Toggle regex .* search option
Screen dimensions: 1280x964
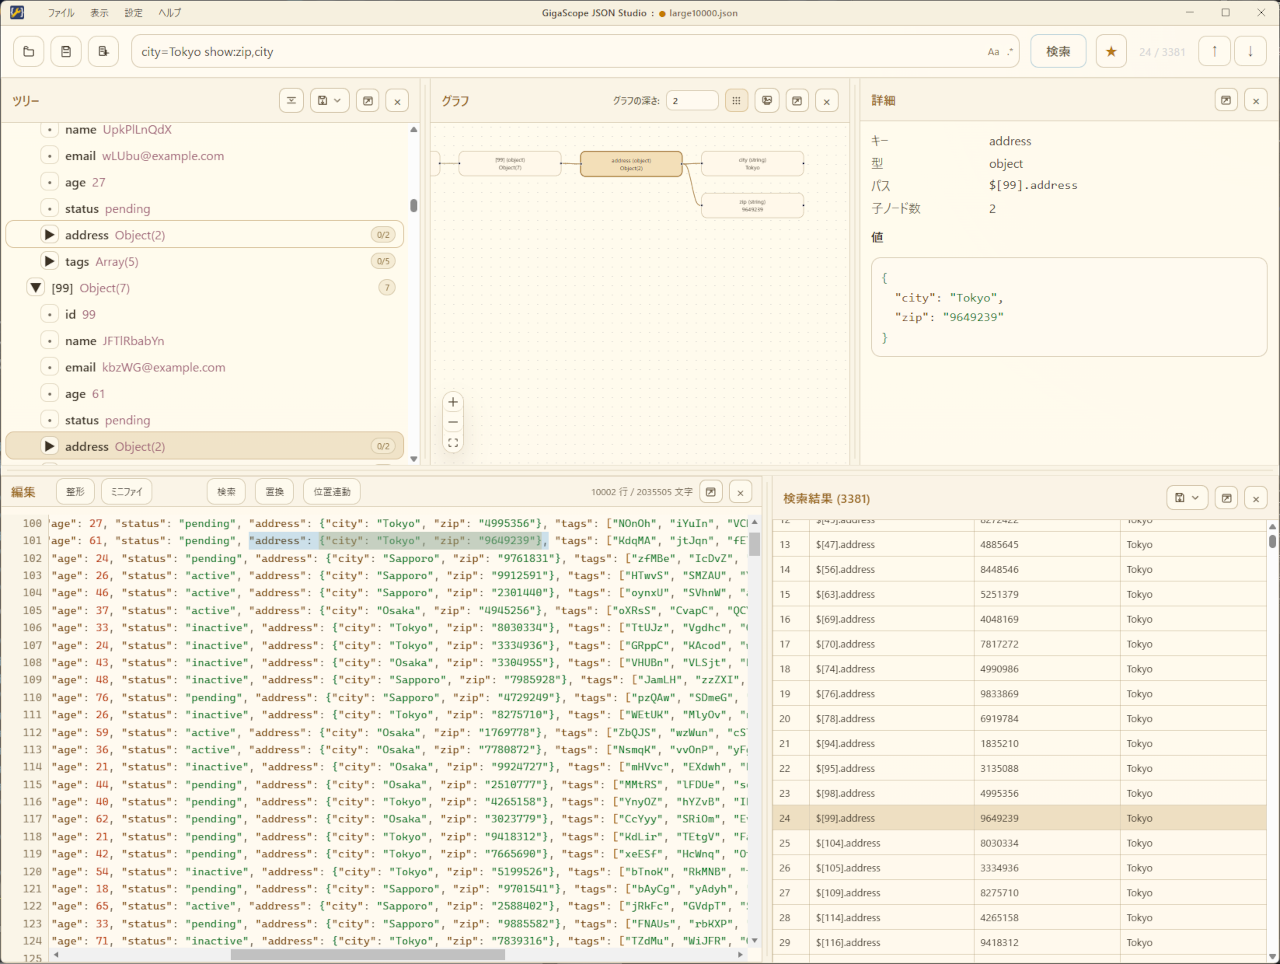coord(1010,52)
